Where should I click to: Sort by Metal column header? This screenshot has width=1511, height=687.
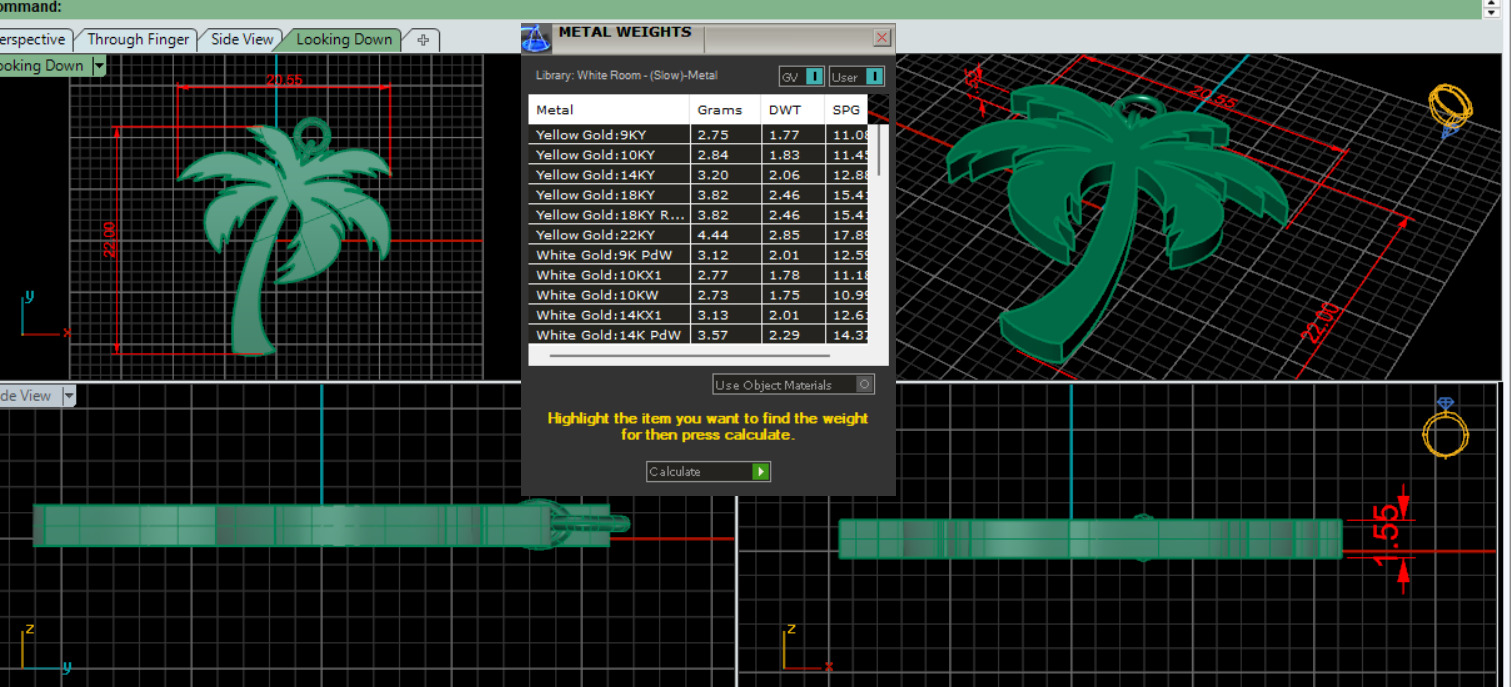pos(609,110)
